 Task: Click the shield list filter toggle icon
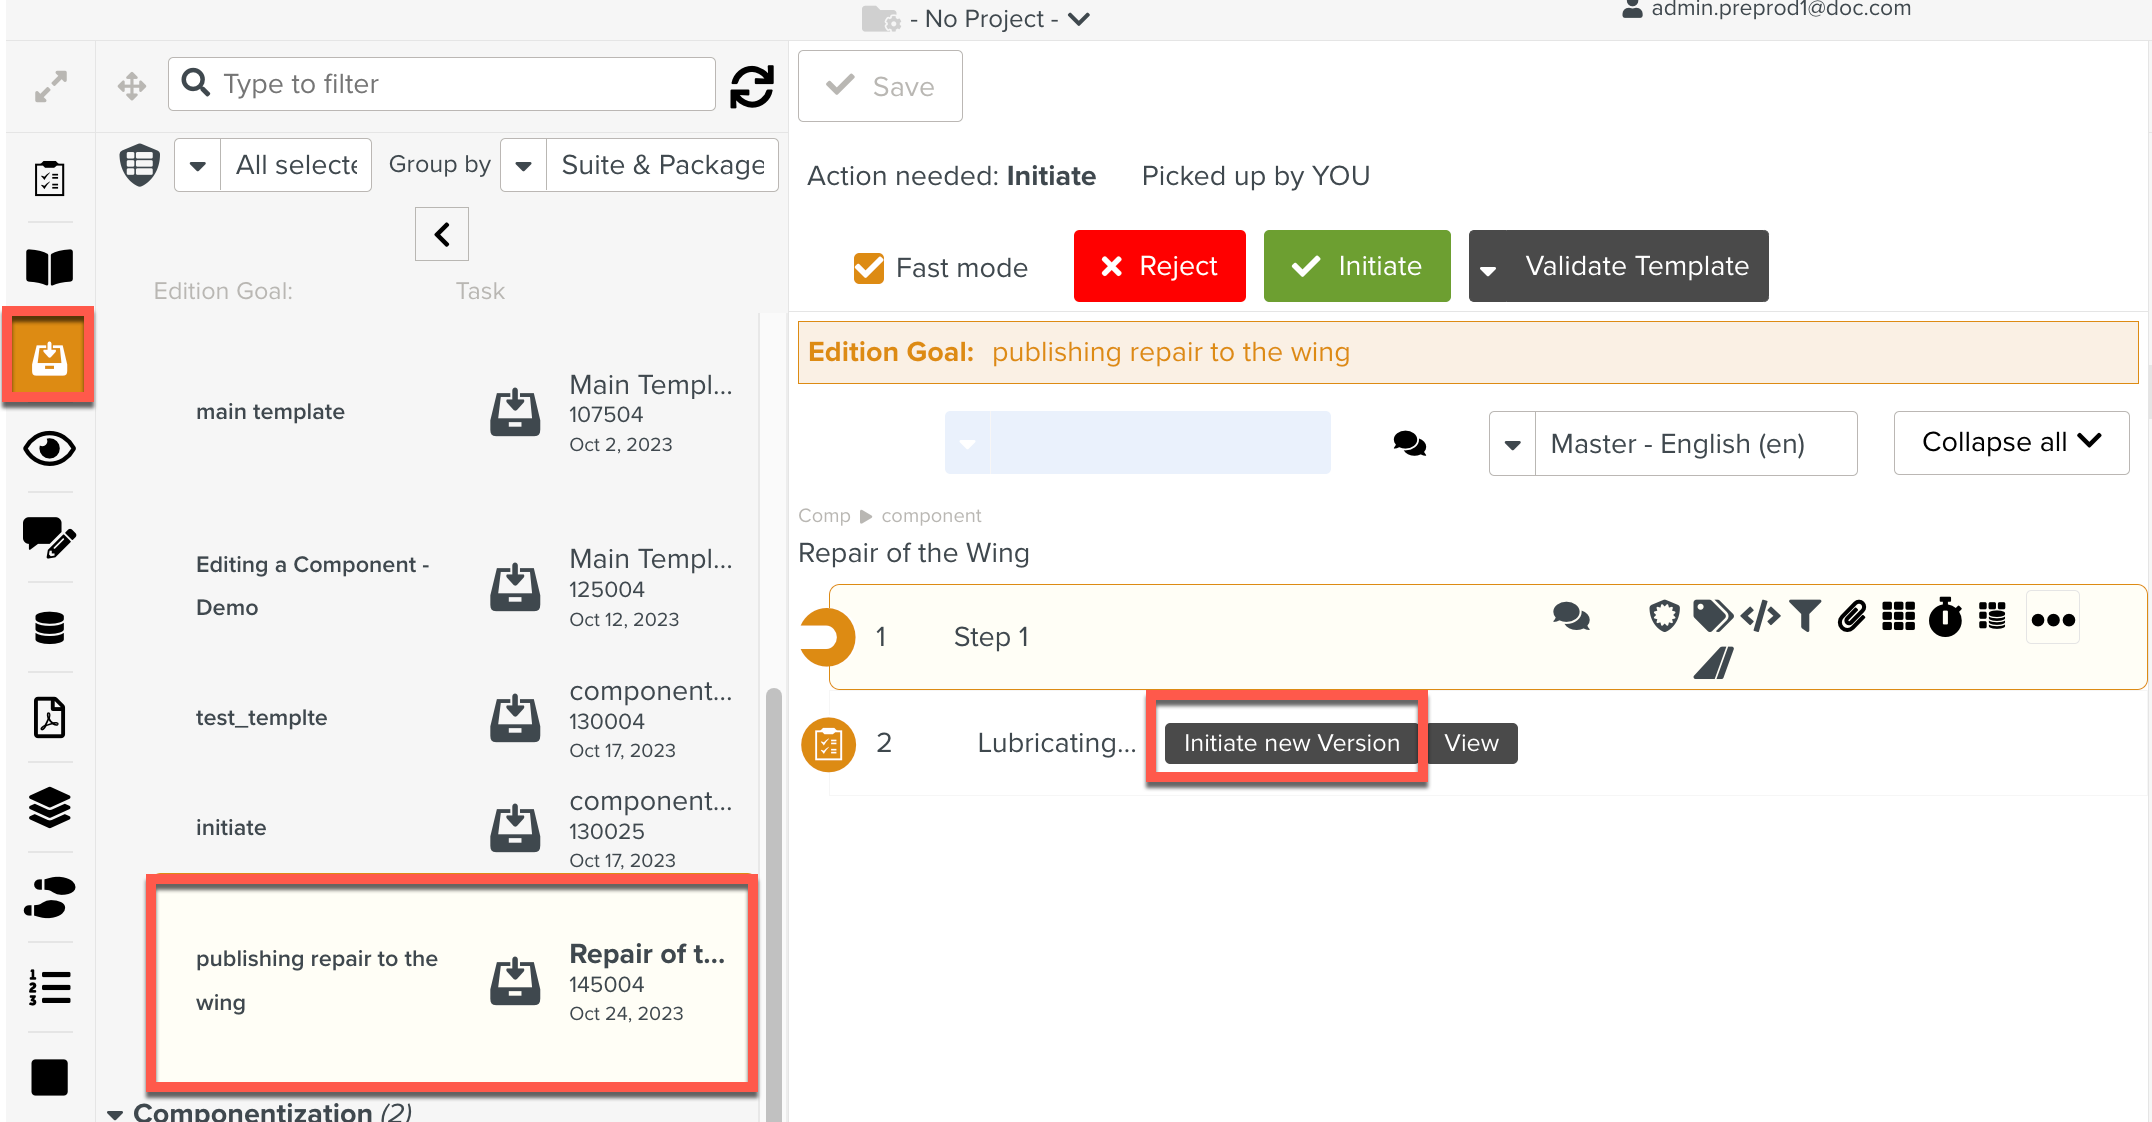[x=140, y=164]
